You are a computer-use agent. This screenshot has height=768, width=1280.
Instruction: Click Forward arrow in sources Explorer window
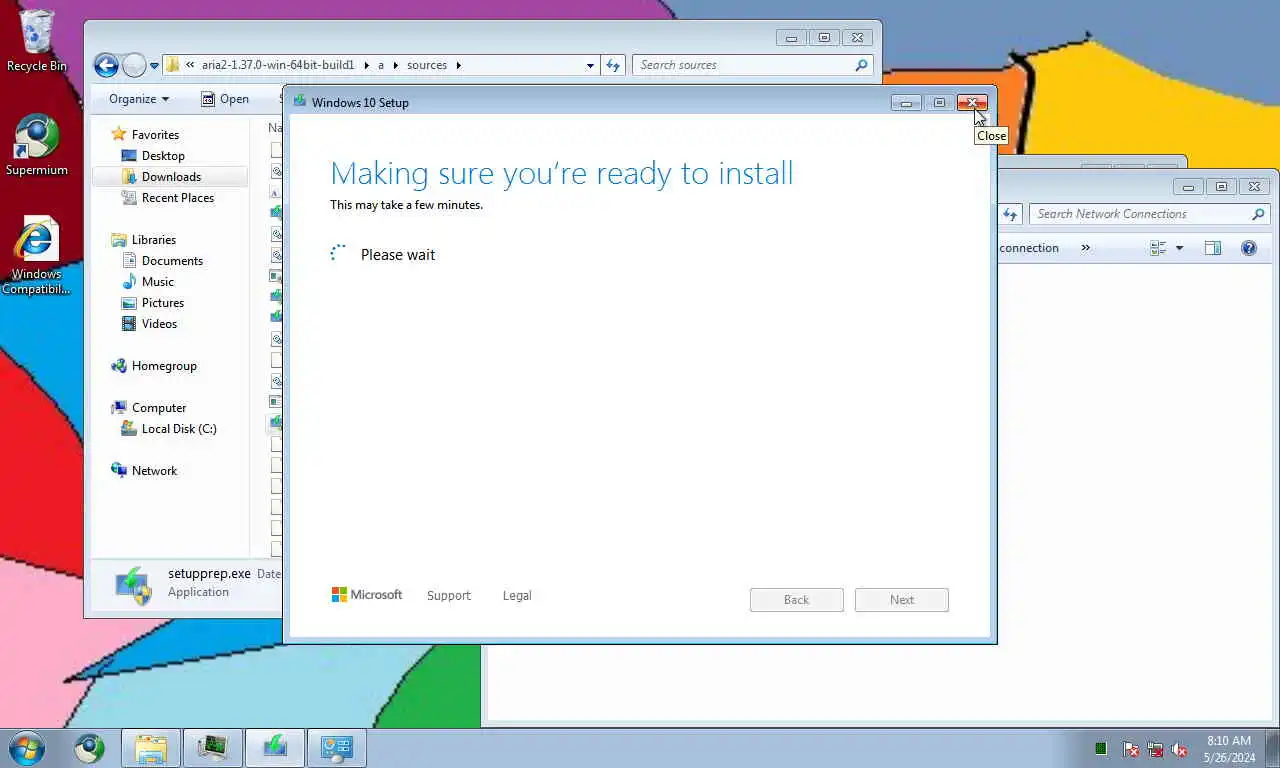134,65
